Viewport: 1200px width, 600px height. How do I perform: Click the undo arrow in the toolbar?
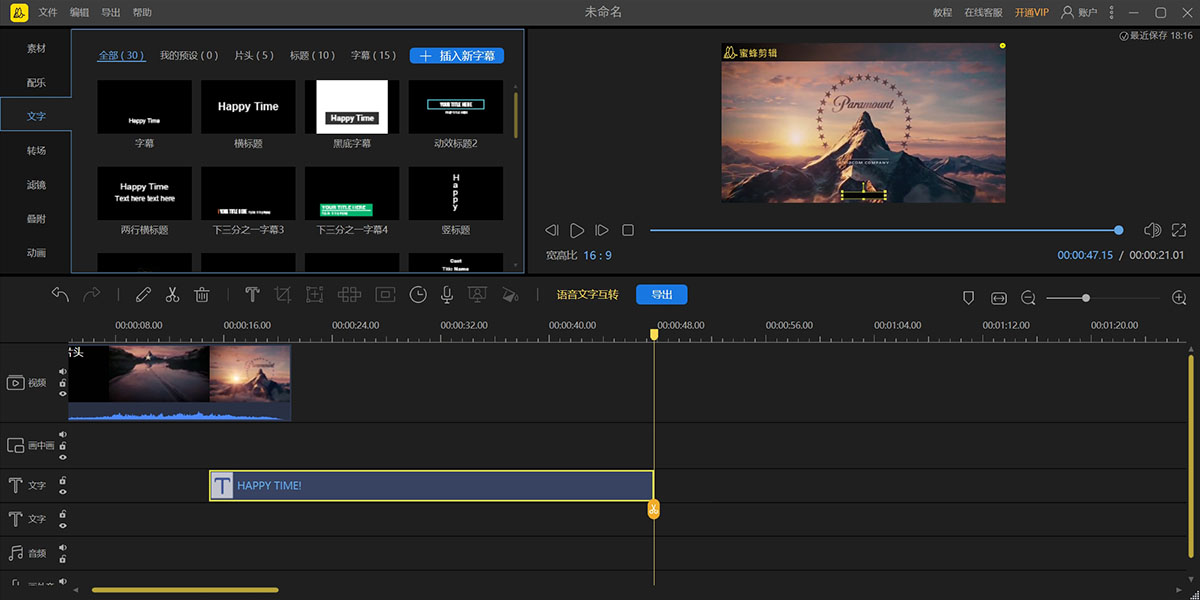tap(60, 295)
